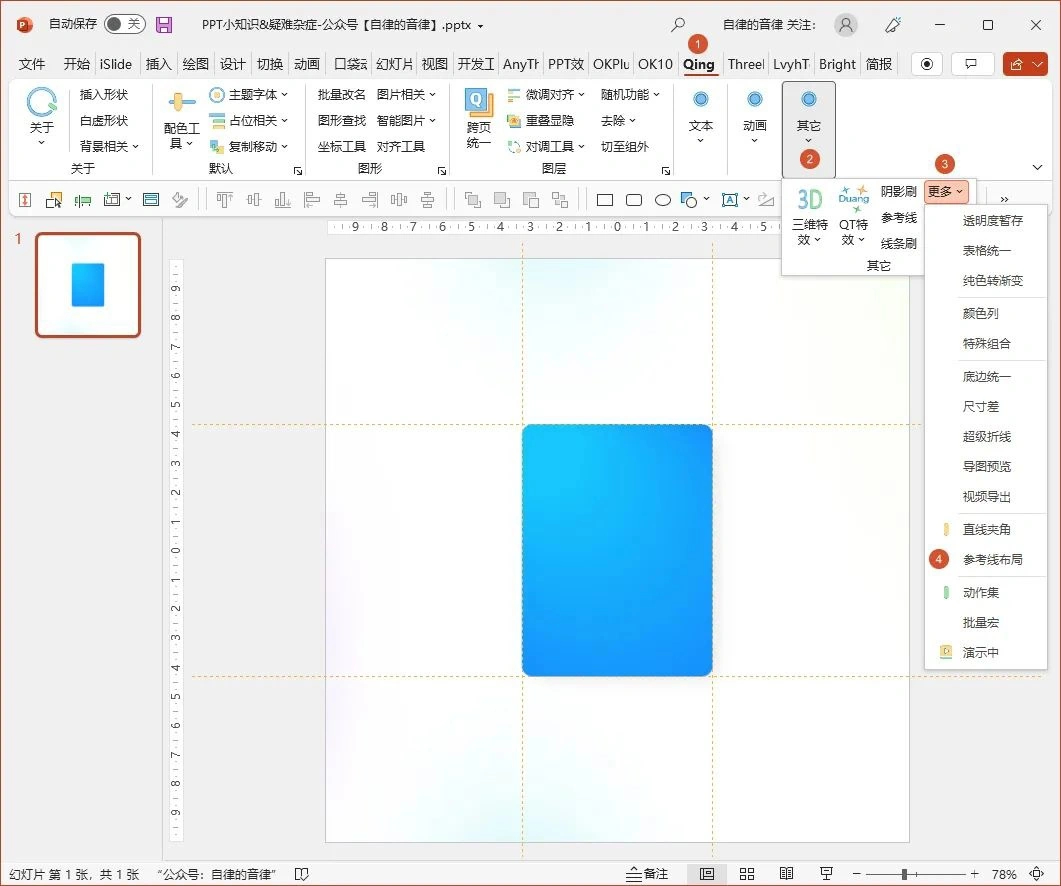The height and width of the screenshot is (886, 1061).
Task: Click the 阴影刷 shadow brush button
Action: coord(898,191)
